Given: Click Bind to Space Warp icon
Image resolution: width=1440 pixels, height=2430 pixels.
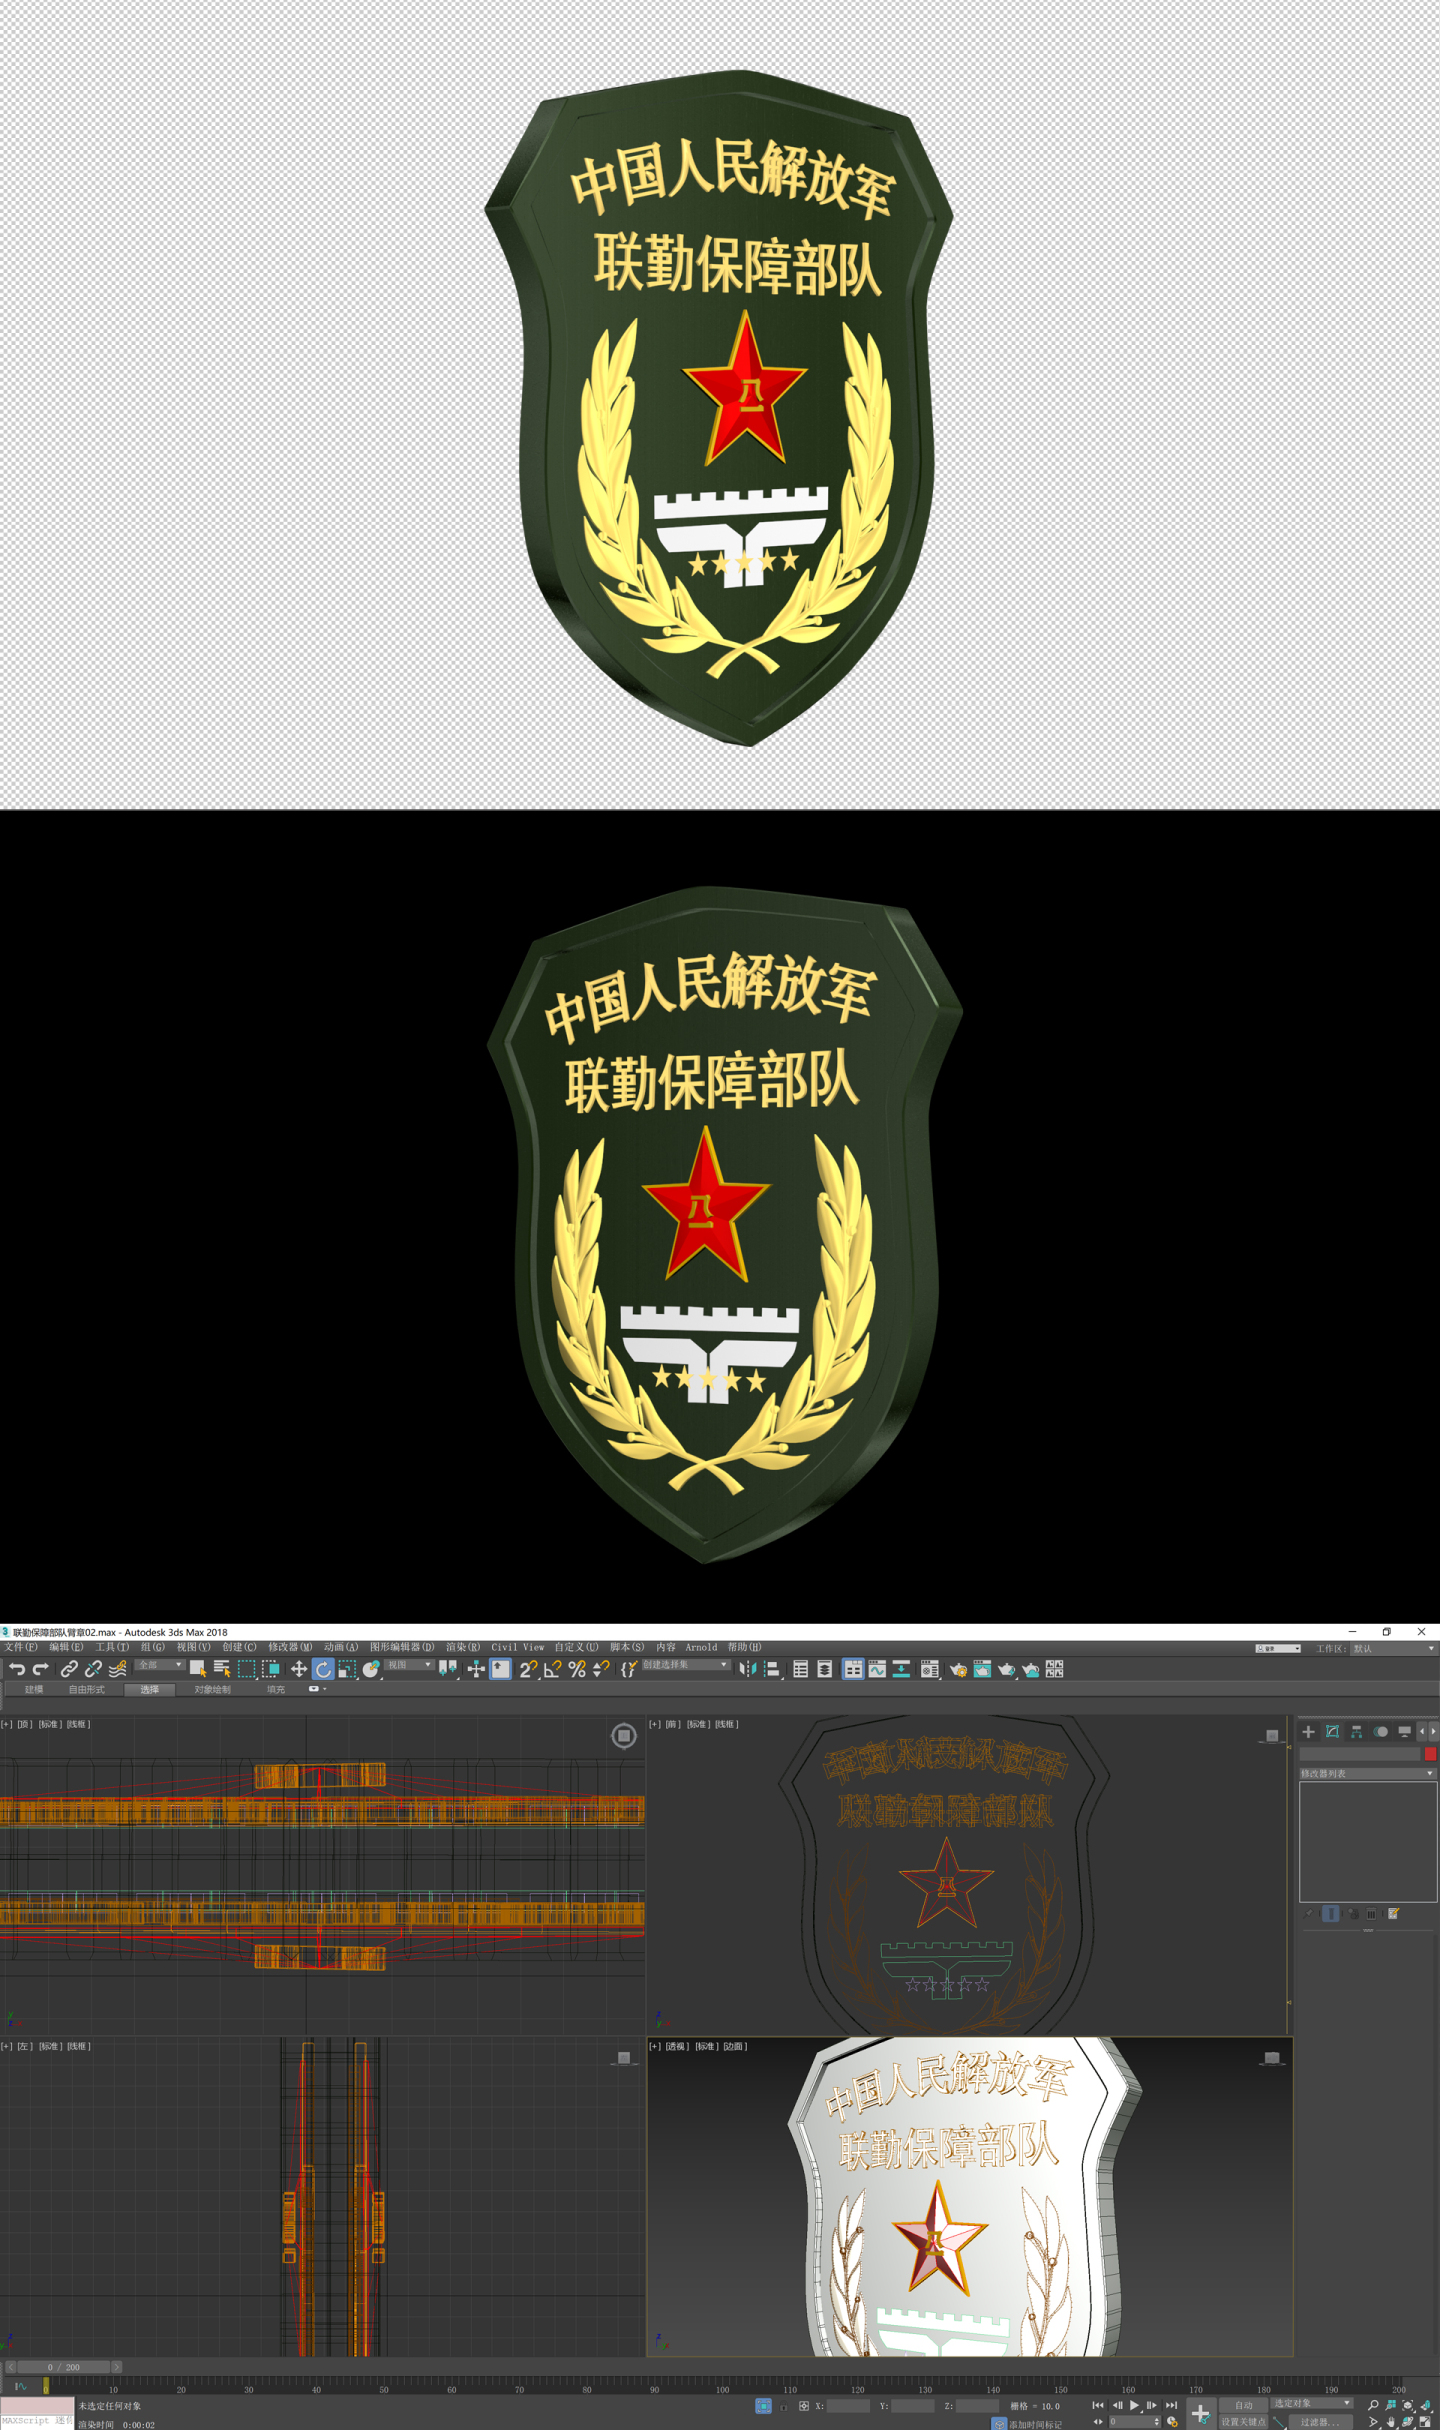Looking at the screenshot, I should tap(117, 1669).
